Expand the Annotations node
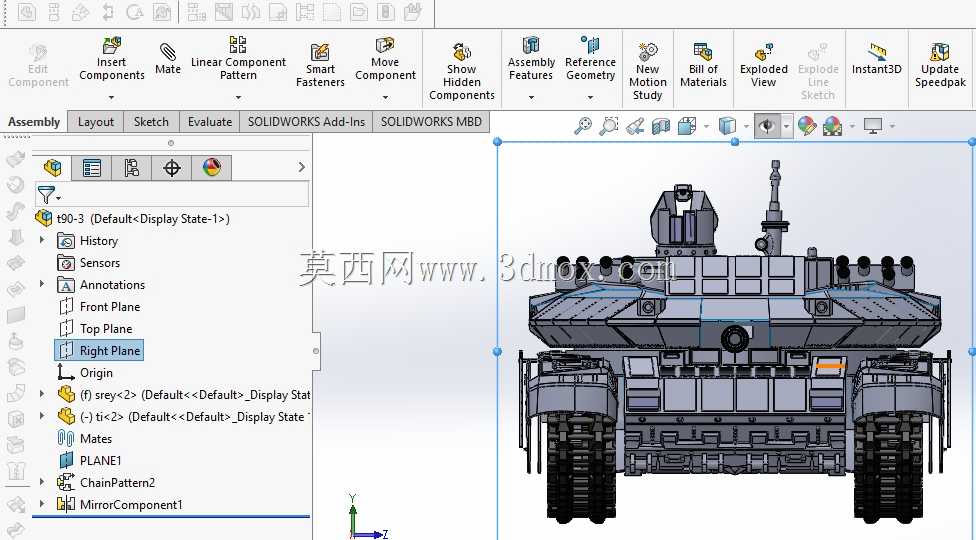The image size is (976, 540). click(x=42, y=284)
